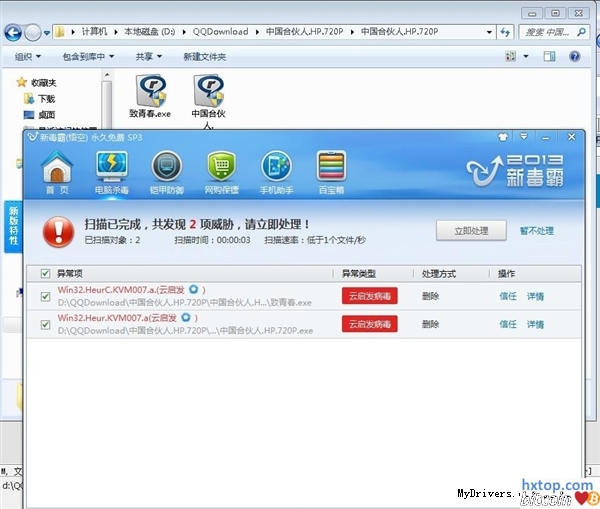Open the 新版特性 side tab
The height and width of the screenshot is (509, 600).
[x=13, y=225]
